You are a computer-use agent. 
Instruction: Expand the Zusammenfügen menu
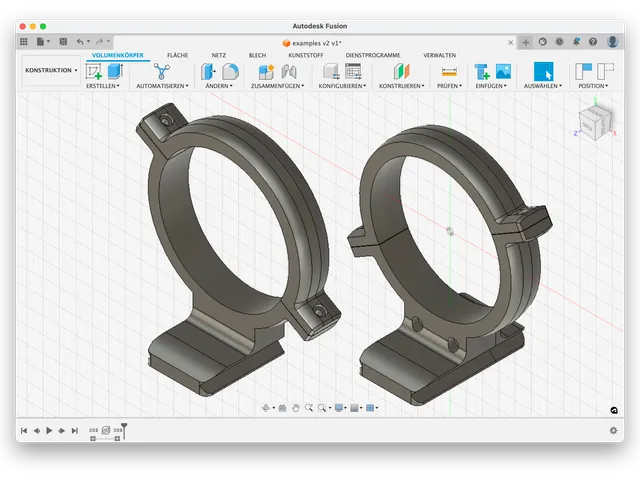pyautogui.click(x=278, y=86)
